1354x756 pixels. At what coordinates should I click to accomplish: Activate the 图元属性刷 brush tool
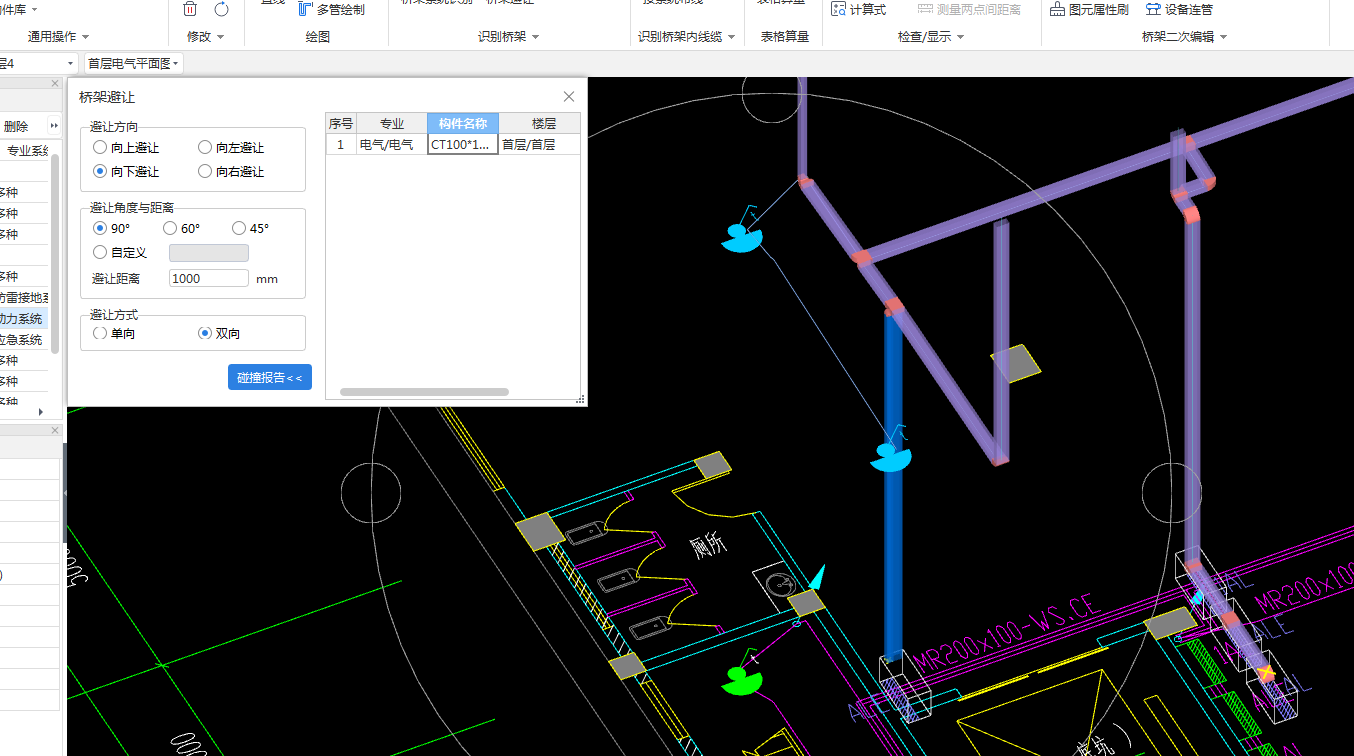(1089, 9)
